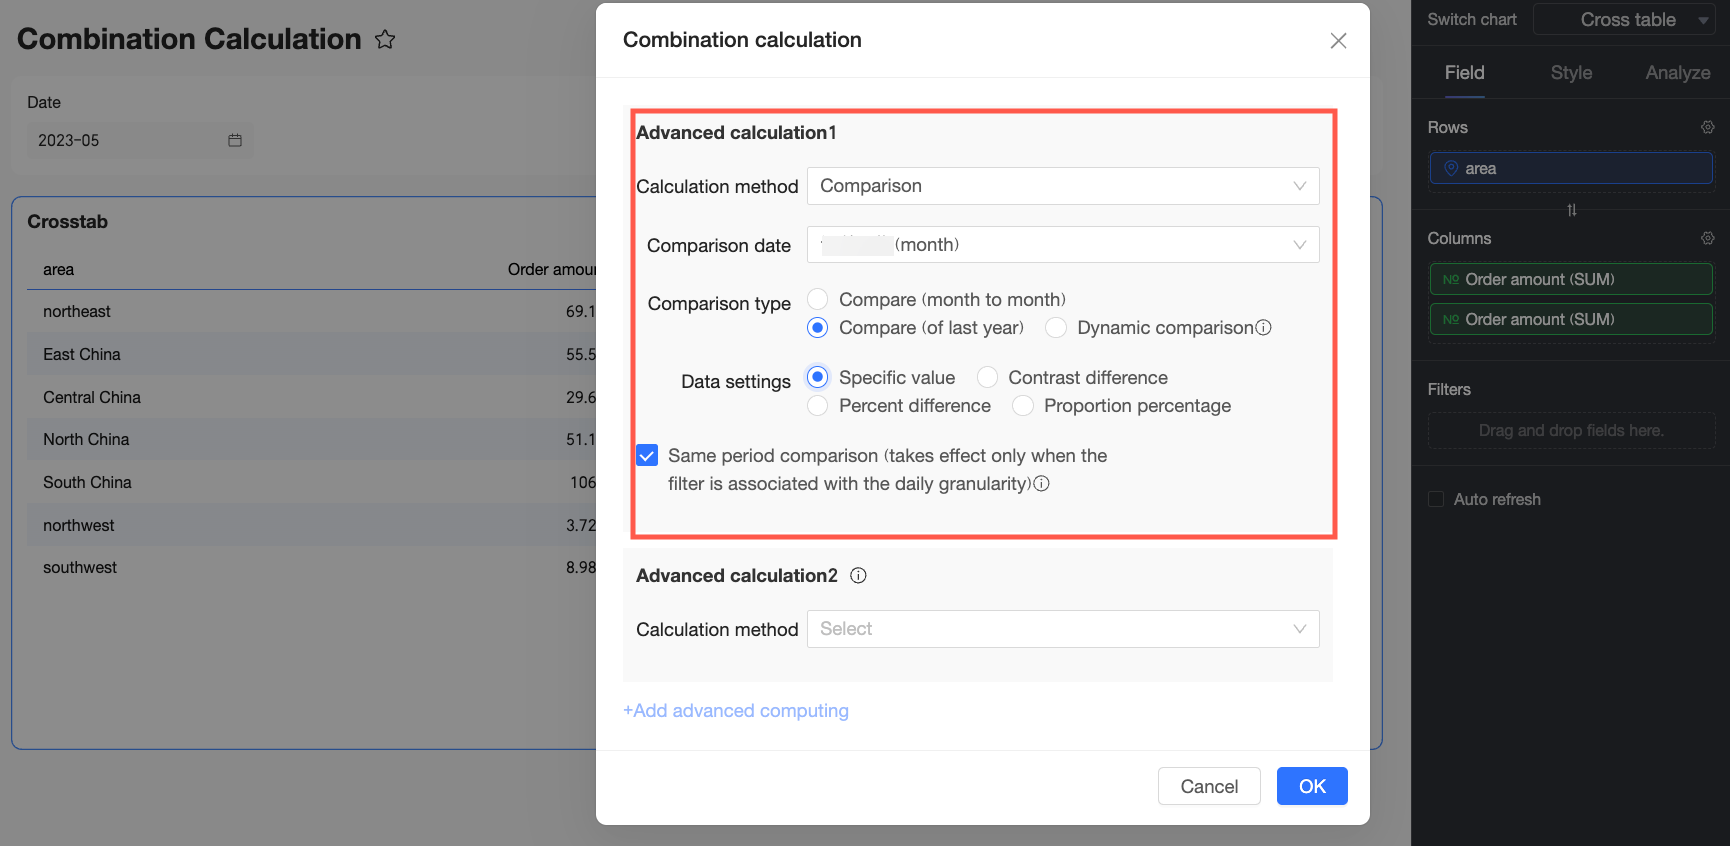Screen dimensions: 1730x846
Task: Click the OK button
Action: coord(1312,786)
